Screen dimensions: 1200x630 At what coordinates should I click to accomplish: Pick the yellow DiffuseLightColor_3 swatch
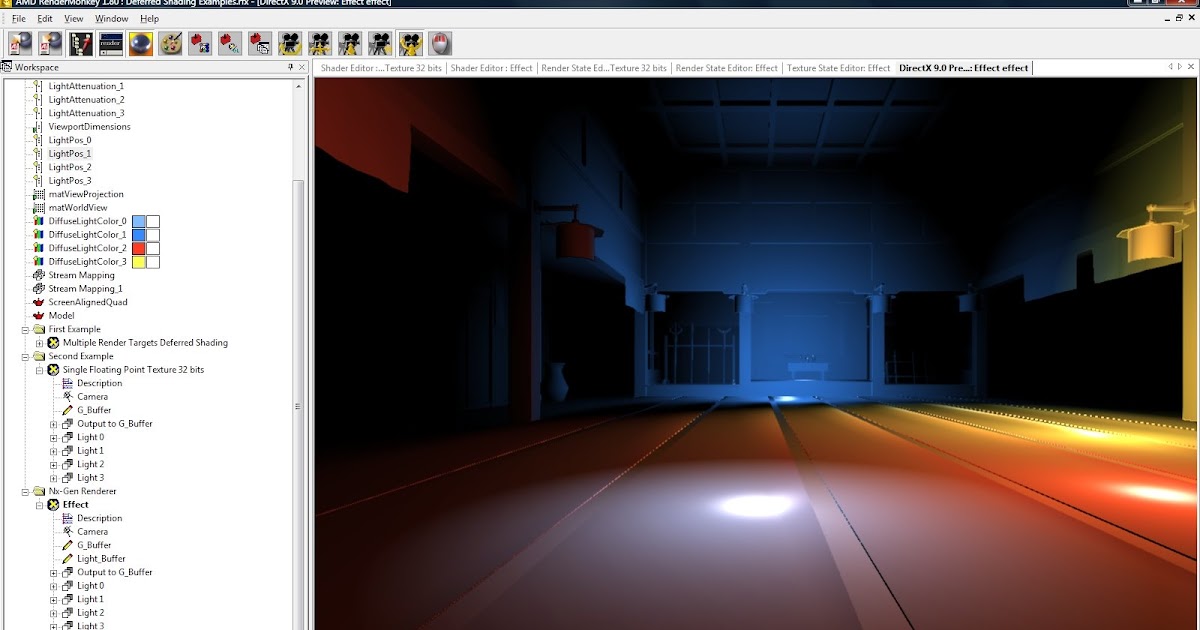tap(139, 262)
